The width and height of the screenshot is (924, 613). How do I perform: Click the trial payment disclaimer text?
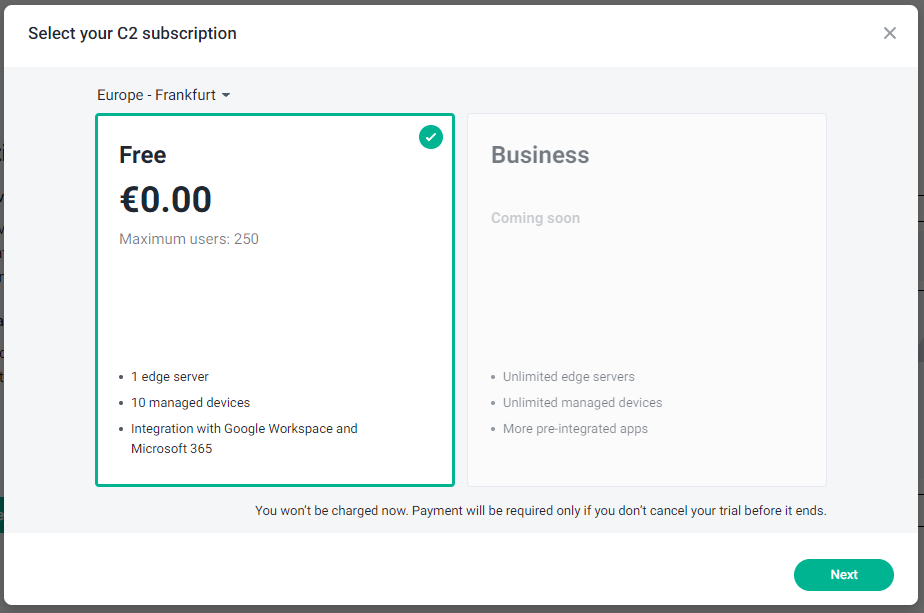[541, 510]
